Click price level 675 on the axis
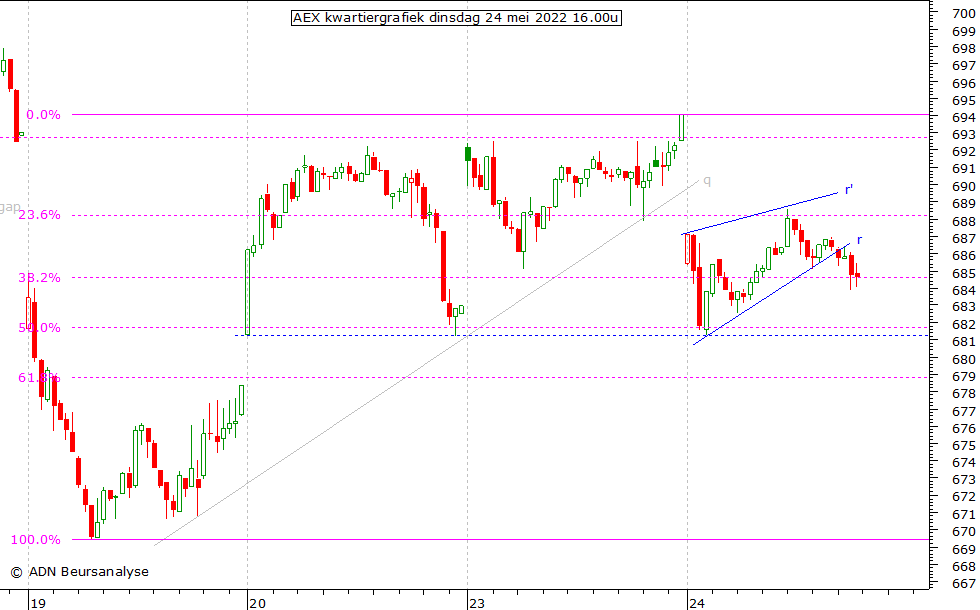This screenshot has width=980, height=610. point(963,446)
